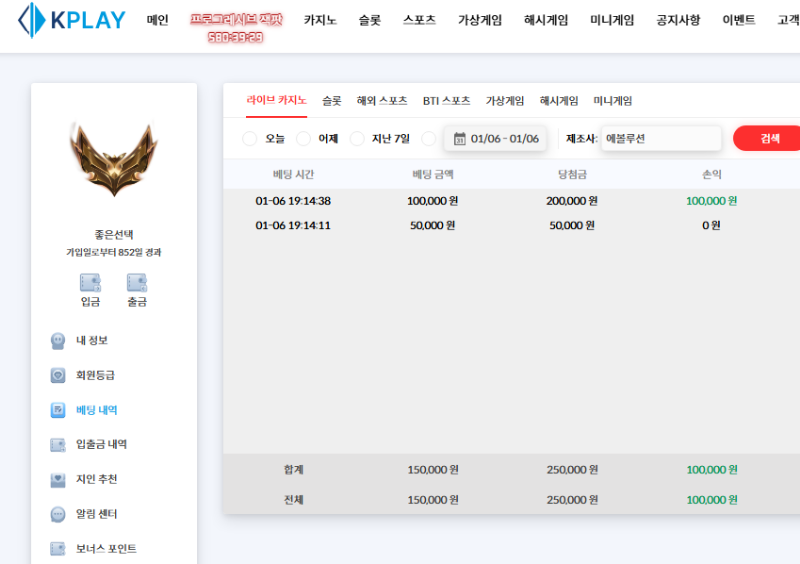The height and width of the screenshot is (564, 800).
Task: Click the 출금 withdrawal wallet icon
Action: click(137, 283)
